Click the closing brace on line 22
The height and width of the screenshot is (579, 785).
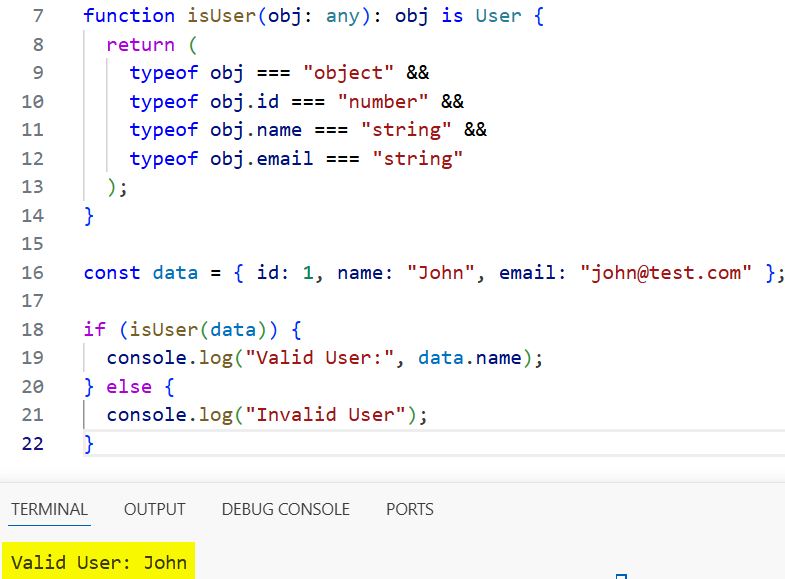89,444
